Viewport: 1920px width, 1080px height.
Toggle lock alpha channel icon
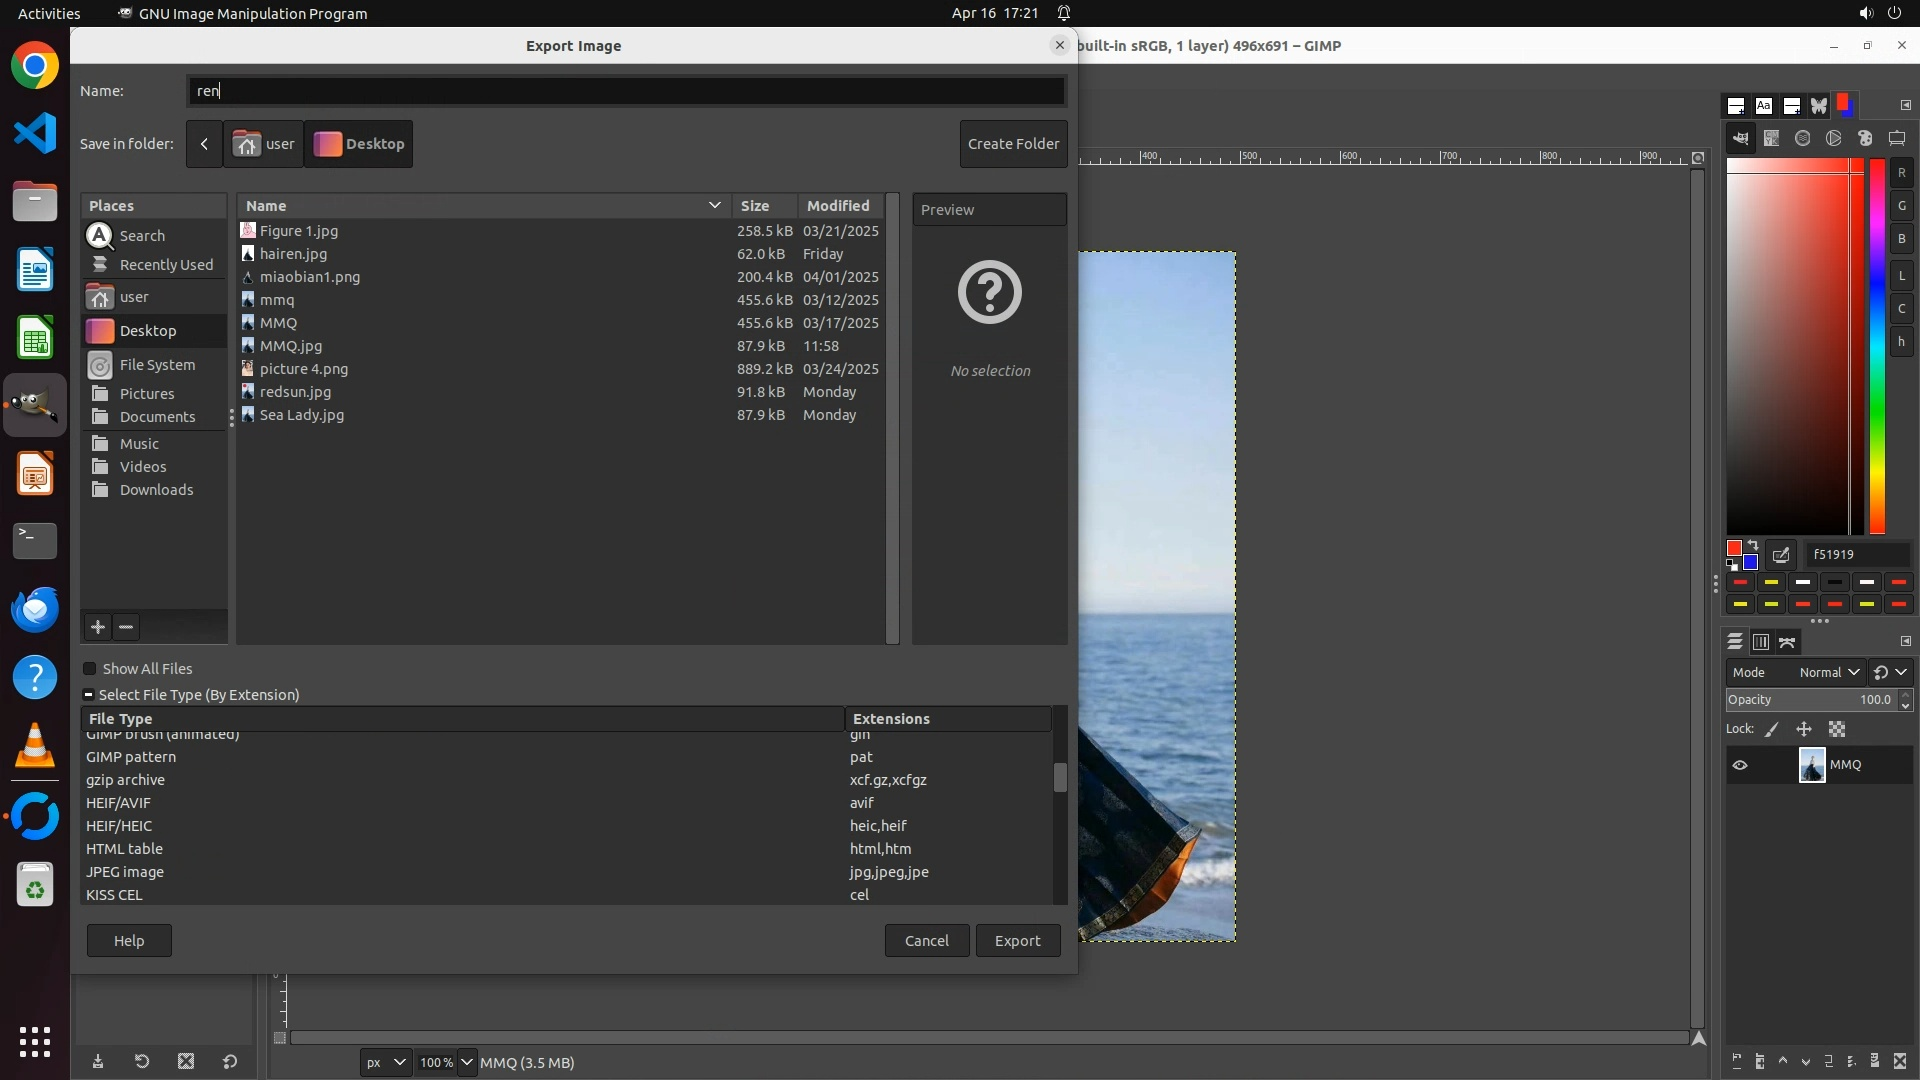click(x=1837, y=729)
